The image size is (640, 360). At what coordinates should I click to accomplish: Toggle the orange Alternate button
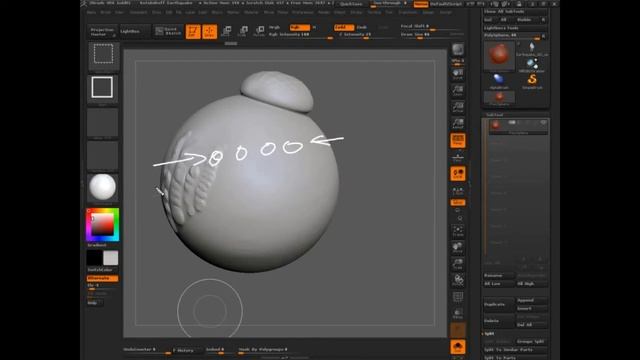click(102, 278)
